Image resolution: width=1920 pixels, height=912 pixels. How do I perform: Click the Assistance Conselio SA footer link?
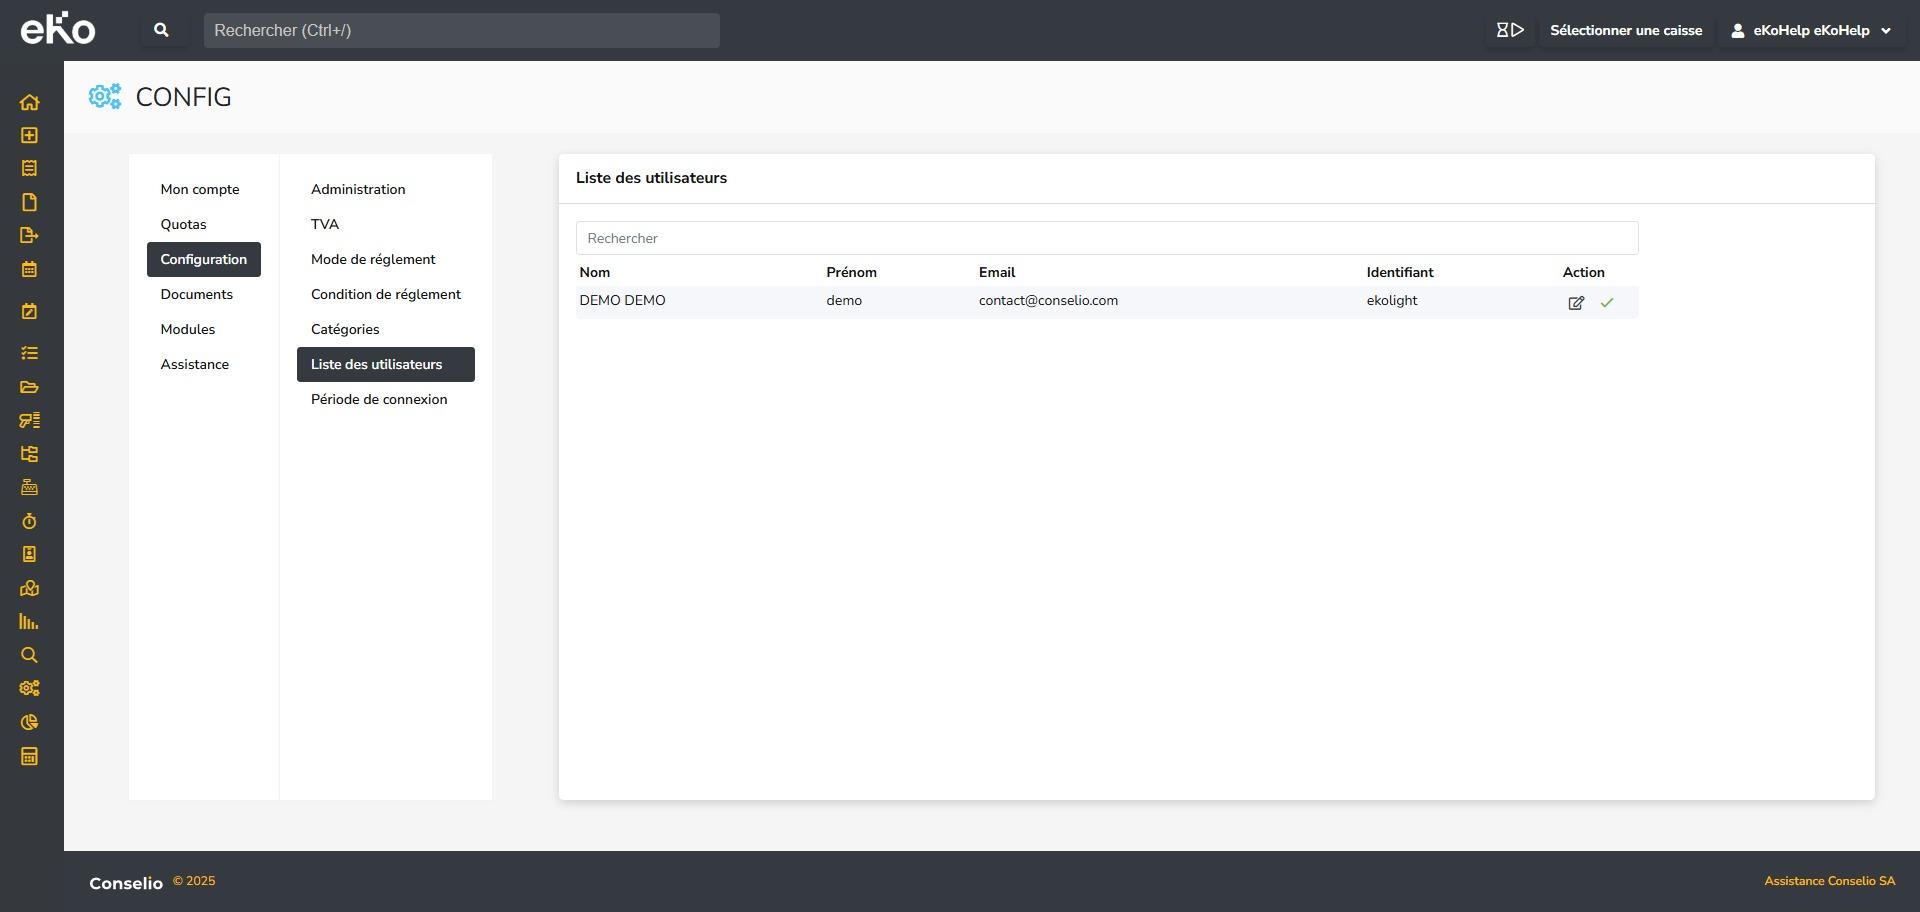[1829, 881]
